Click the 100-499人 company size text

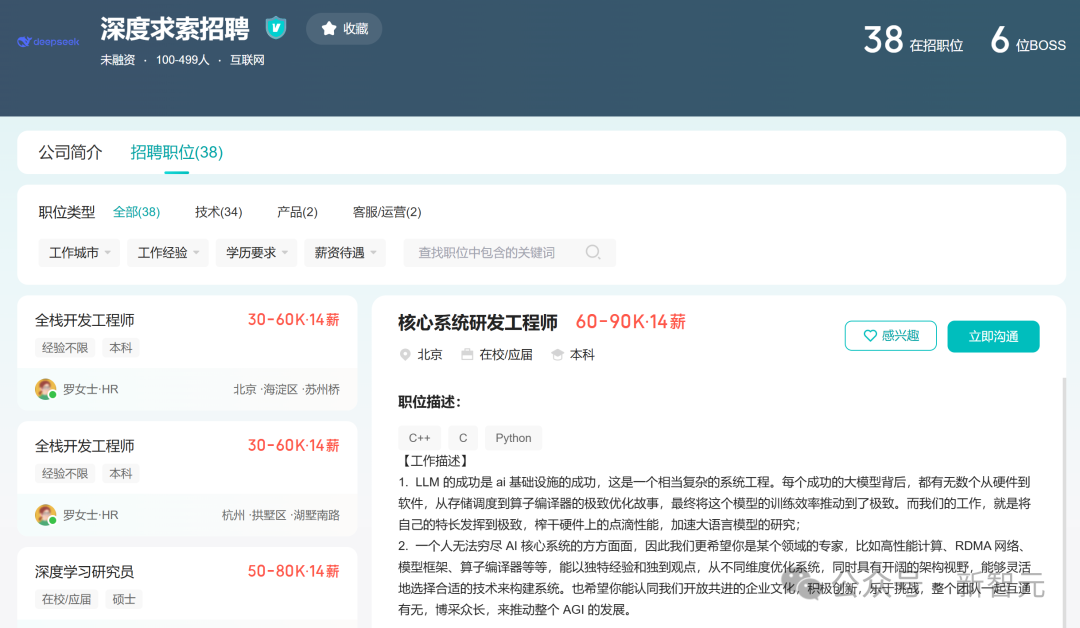(183, 60)
